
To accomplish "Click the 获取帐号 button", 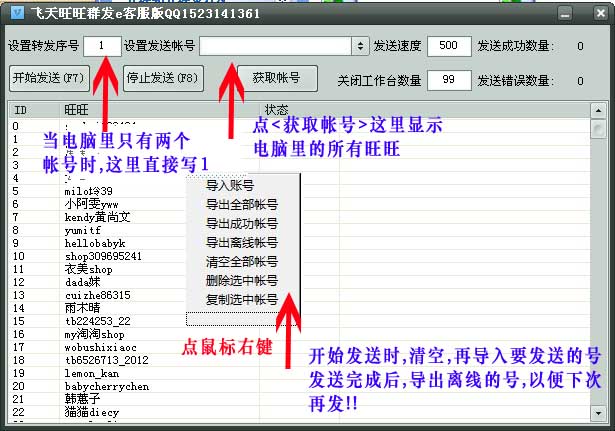I will (277, 78).
